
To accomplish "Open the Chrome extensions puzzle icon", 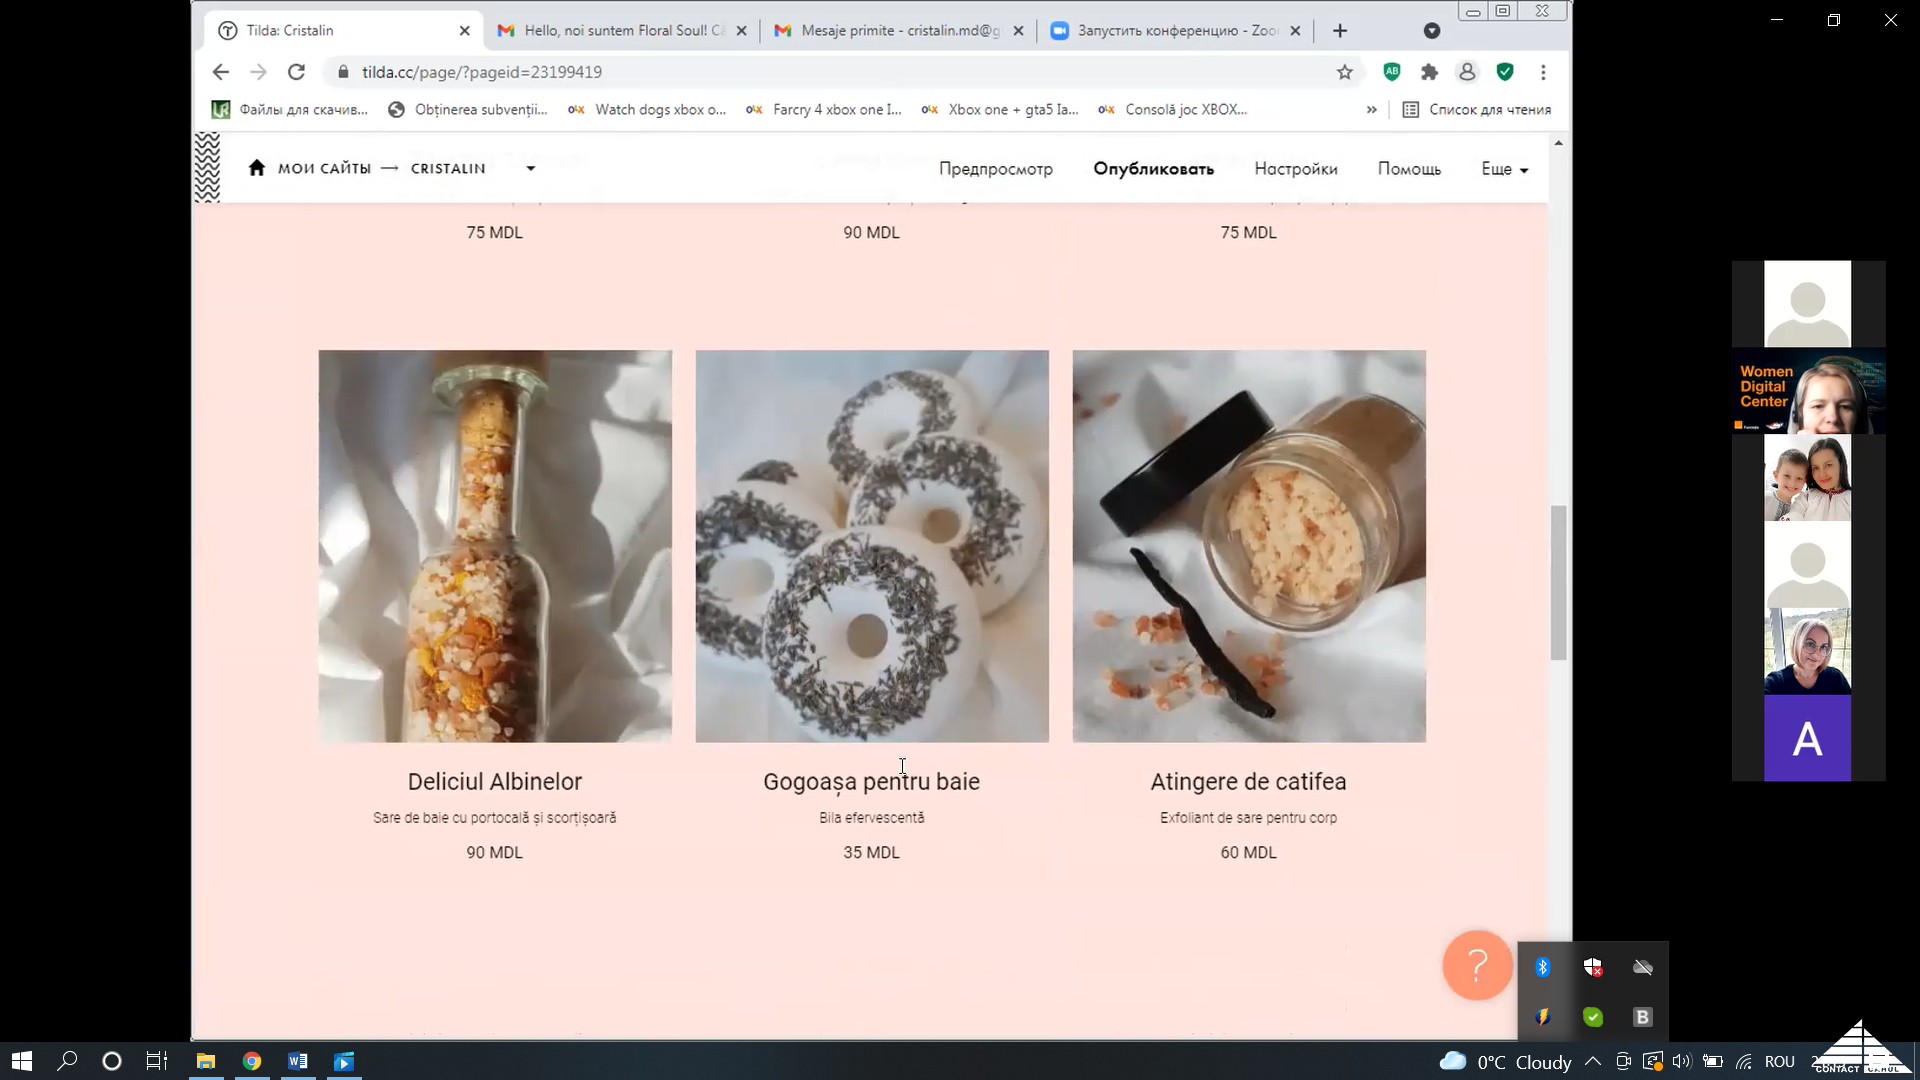I will click(1429, 72).
